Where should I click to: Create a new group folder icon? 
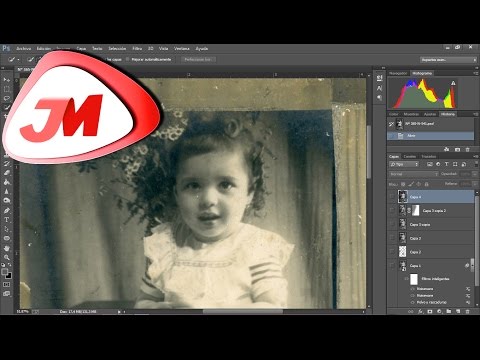pos(449,311)
